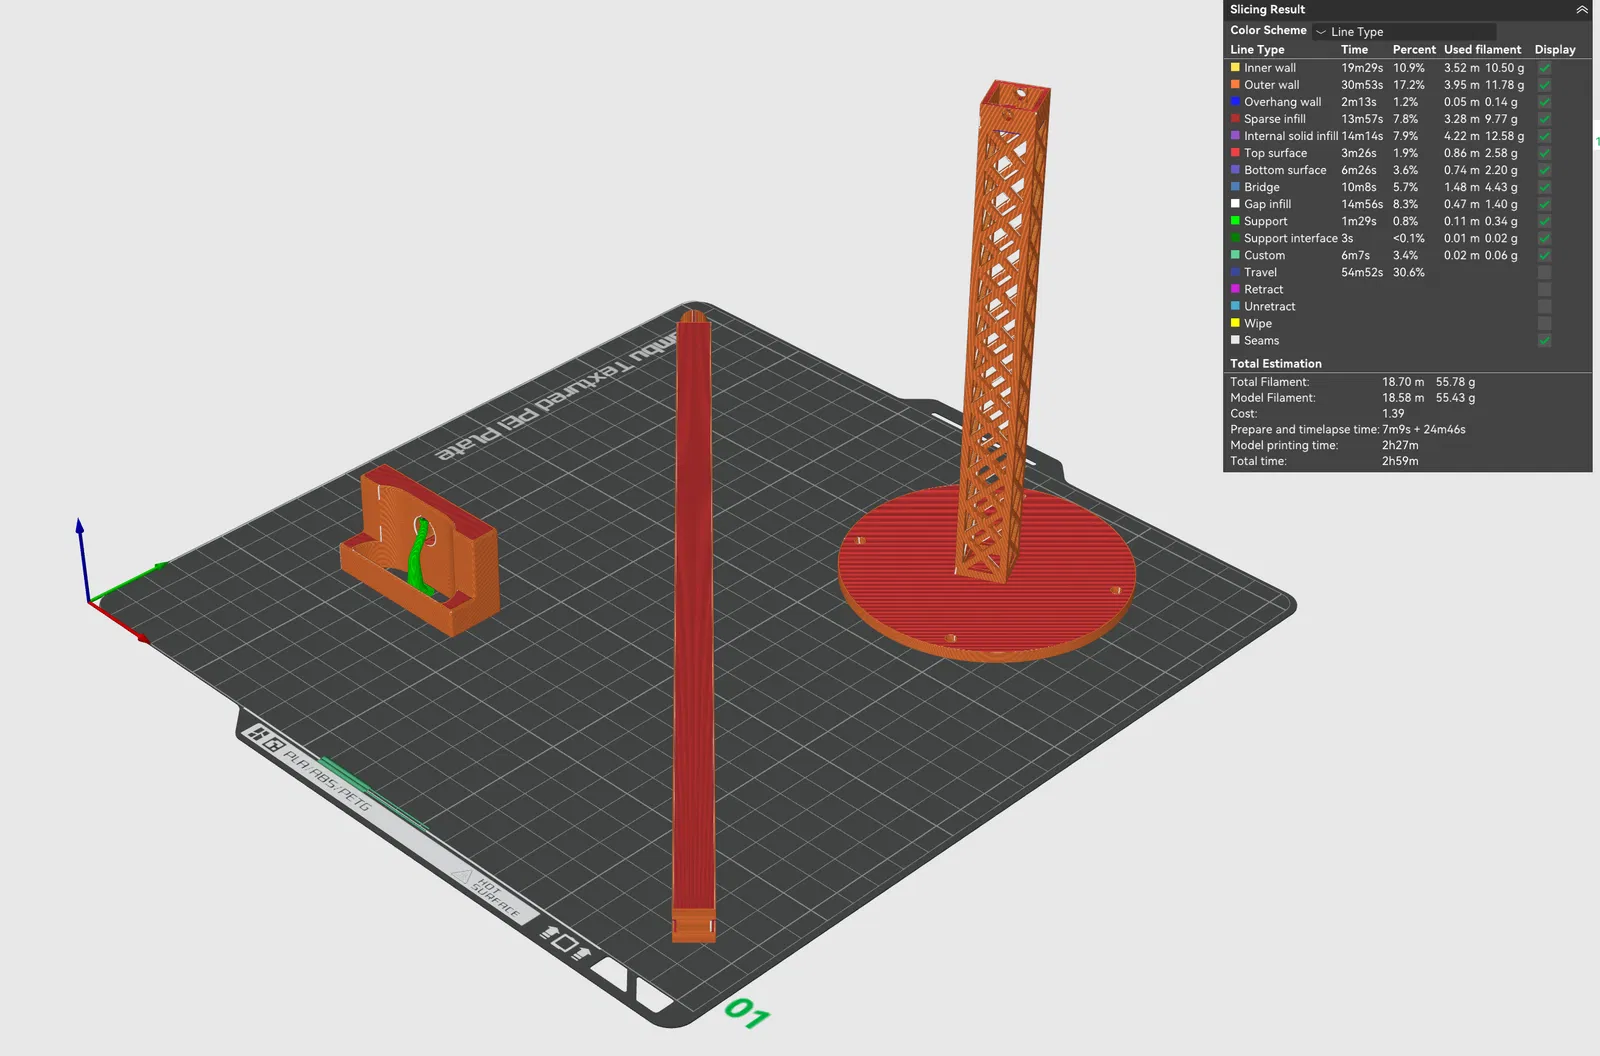
Task: Select the blue Overhang wall color swatch
Action: click(1235, 102)
